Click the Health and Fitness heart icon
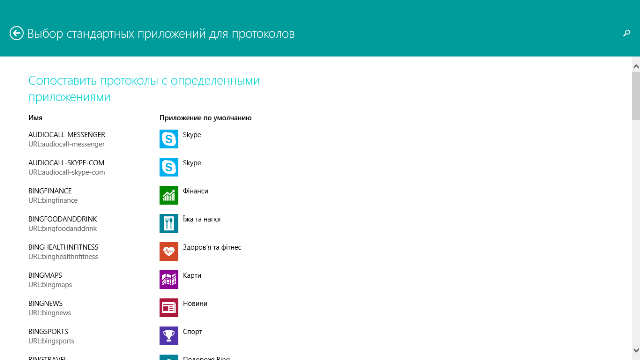 pyautogui.click(x=169, y=251)
